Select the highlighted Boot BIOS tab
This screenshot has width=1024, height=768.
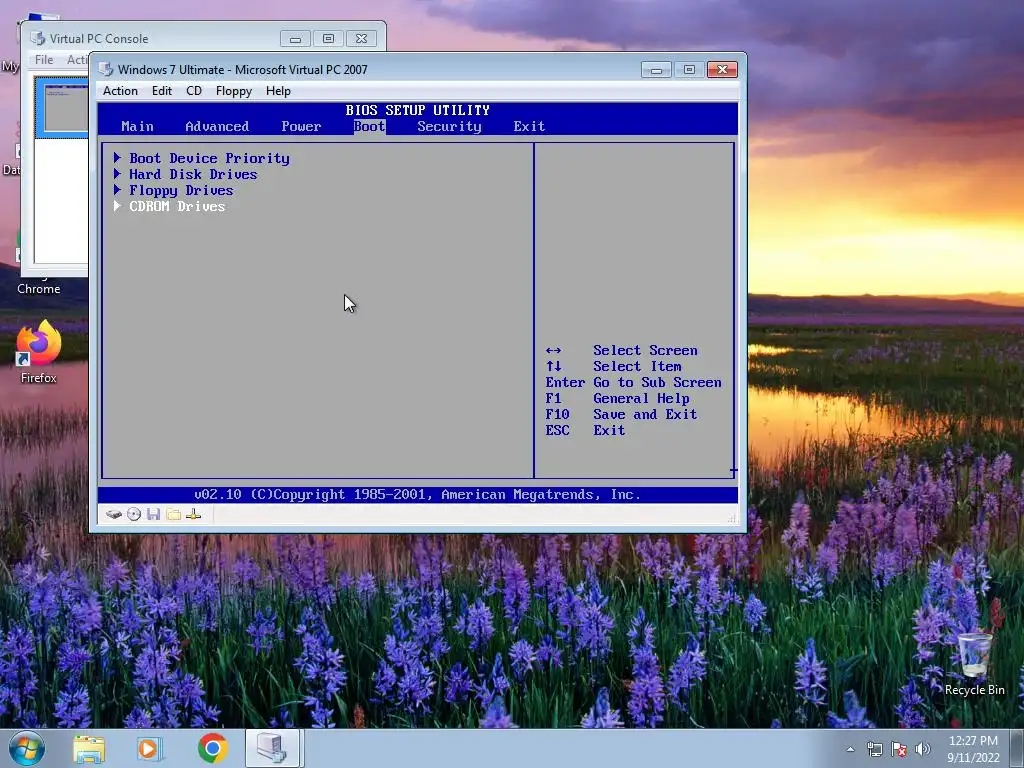(370, 127)
